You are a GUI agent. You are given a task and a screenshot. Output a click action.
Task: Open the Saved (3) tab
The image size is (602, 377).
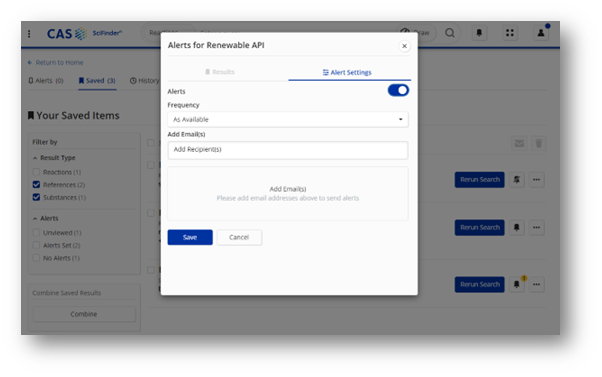point(97,81)
